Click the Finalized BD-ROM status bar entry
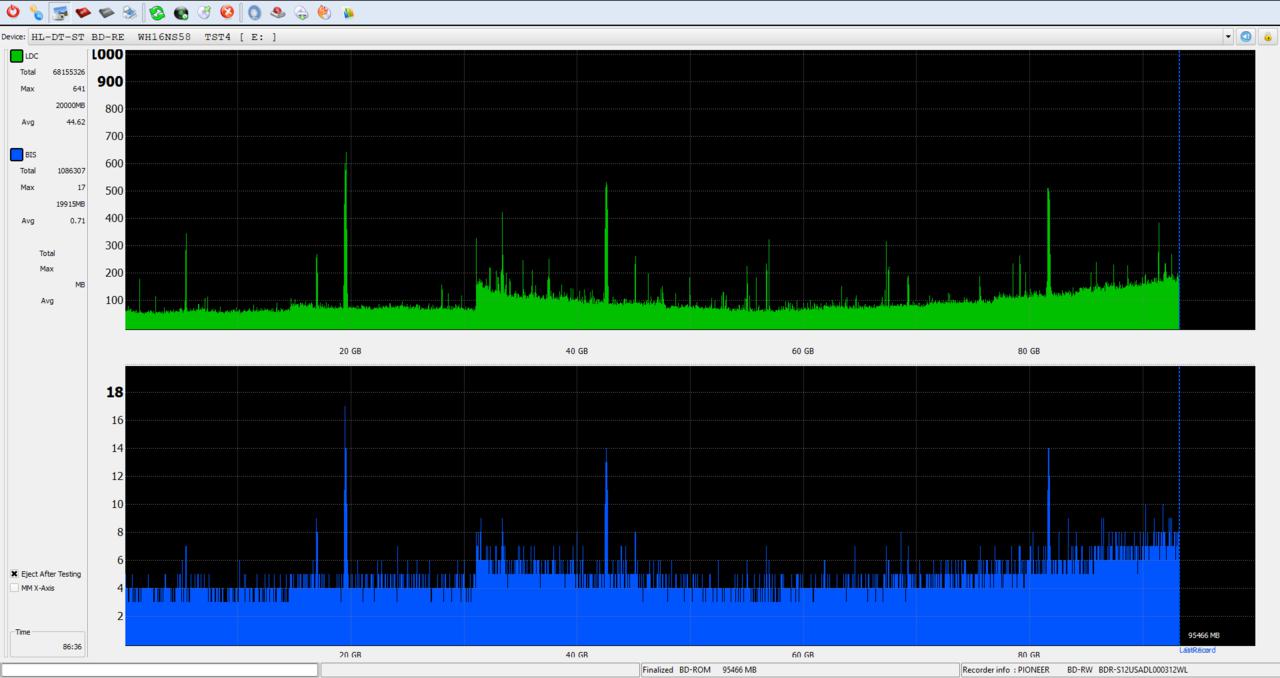 tap(799, 670)
